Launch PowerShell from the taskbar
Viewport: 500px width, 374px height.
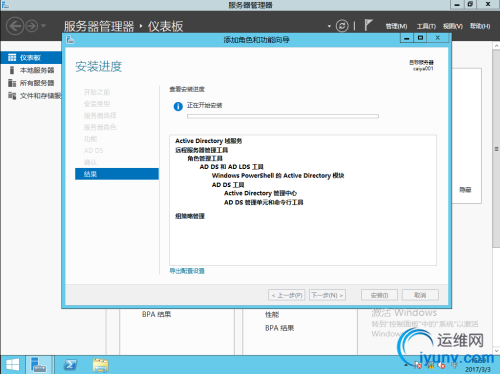(70, 365)
